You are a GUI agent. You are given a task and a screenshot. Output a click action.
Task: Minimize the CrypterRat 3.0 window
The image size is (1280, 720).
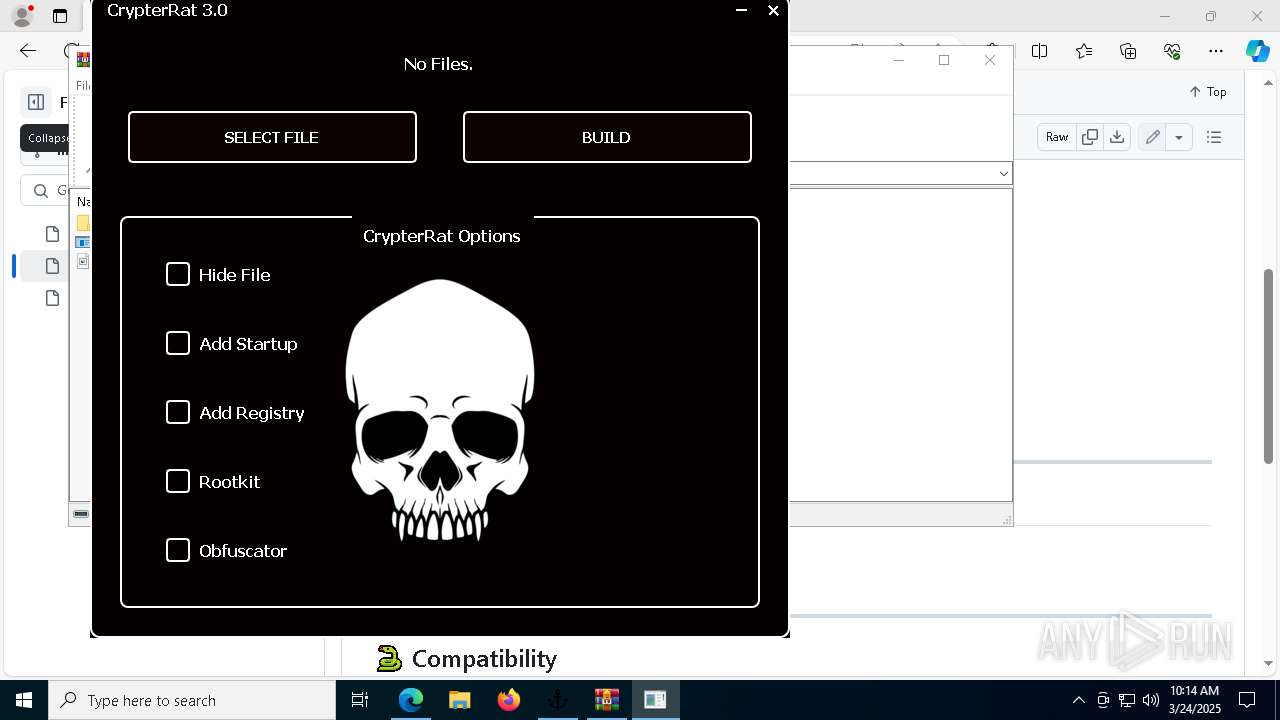741,10
